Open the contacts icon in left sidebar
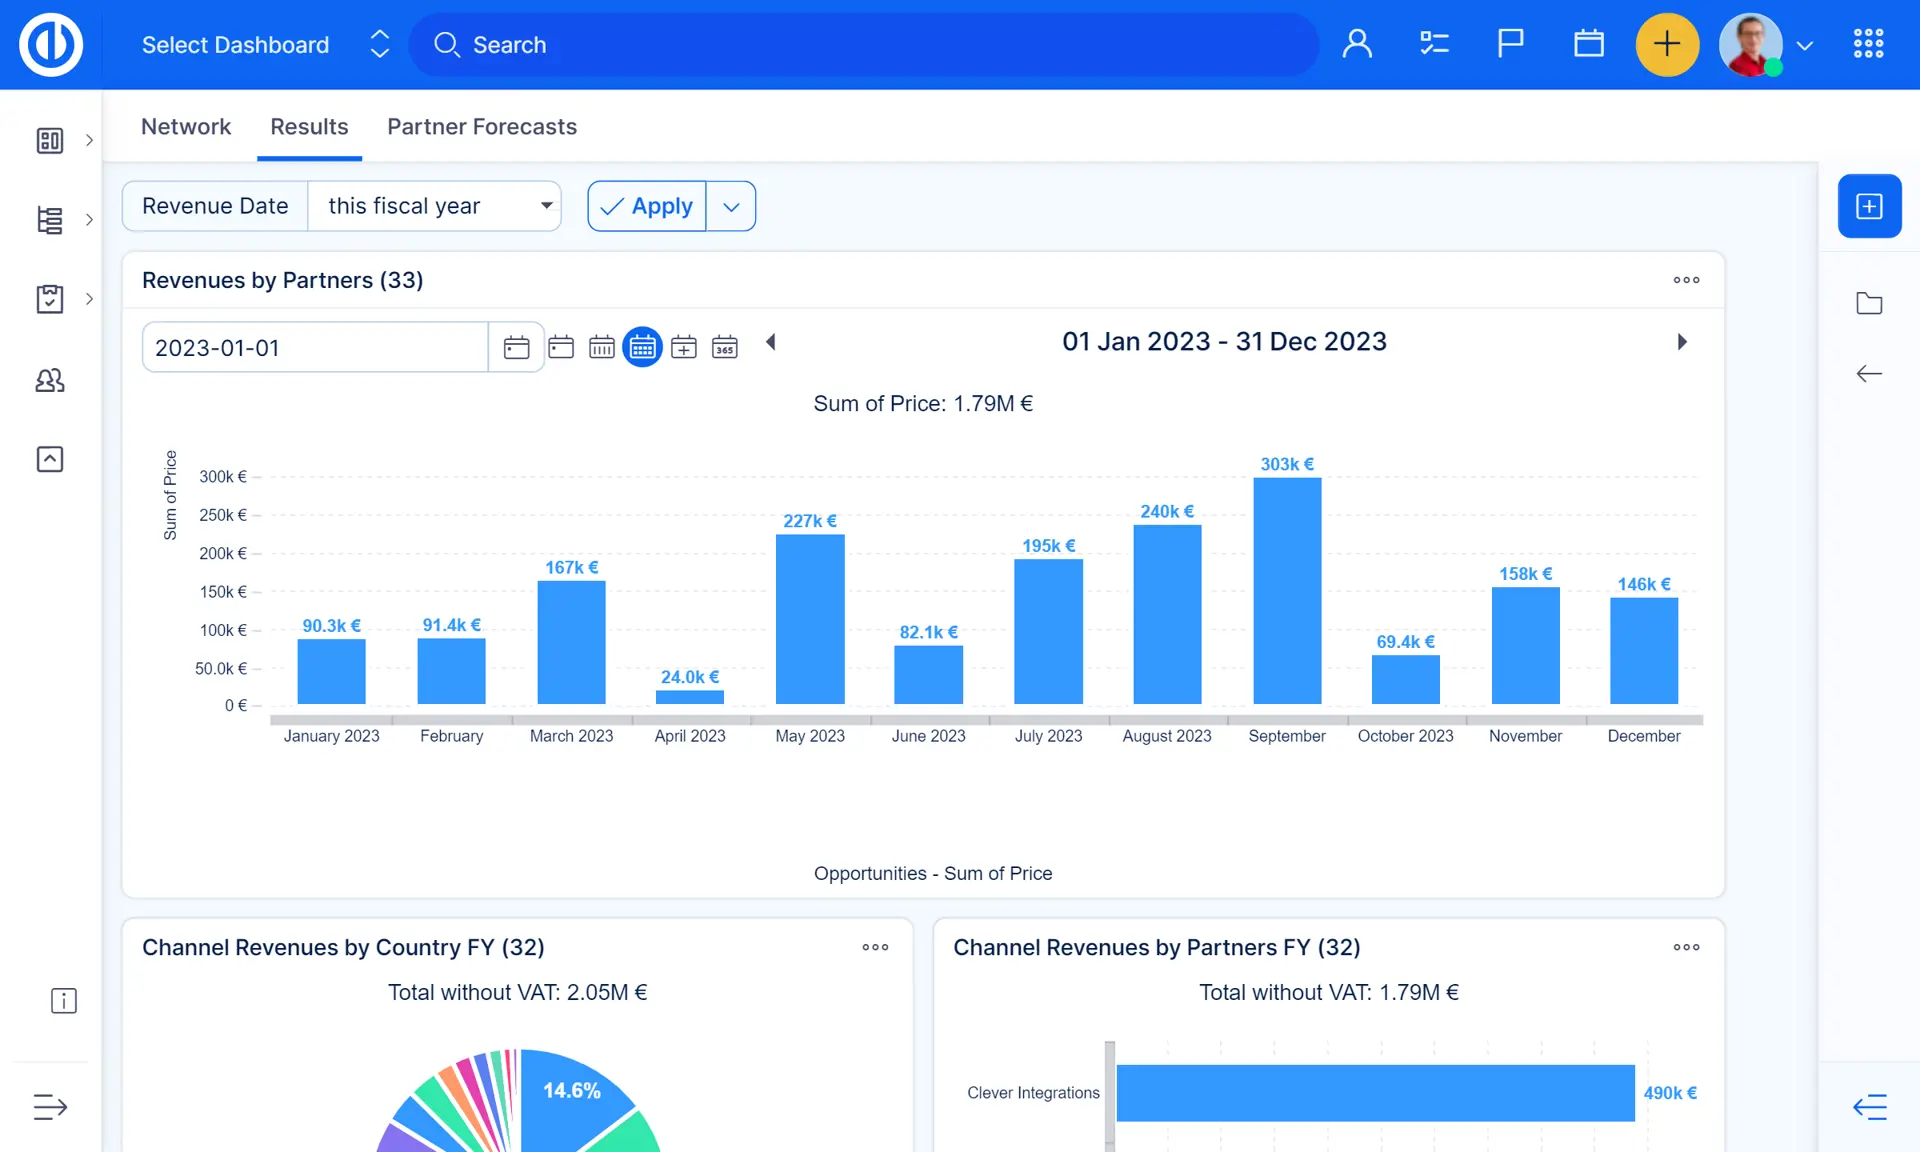1920x1152 pixels. click(50, 380)
